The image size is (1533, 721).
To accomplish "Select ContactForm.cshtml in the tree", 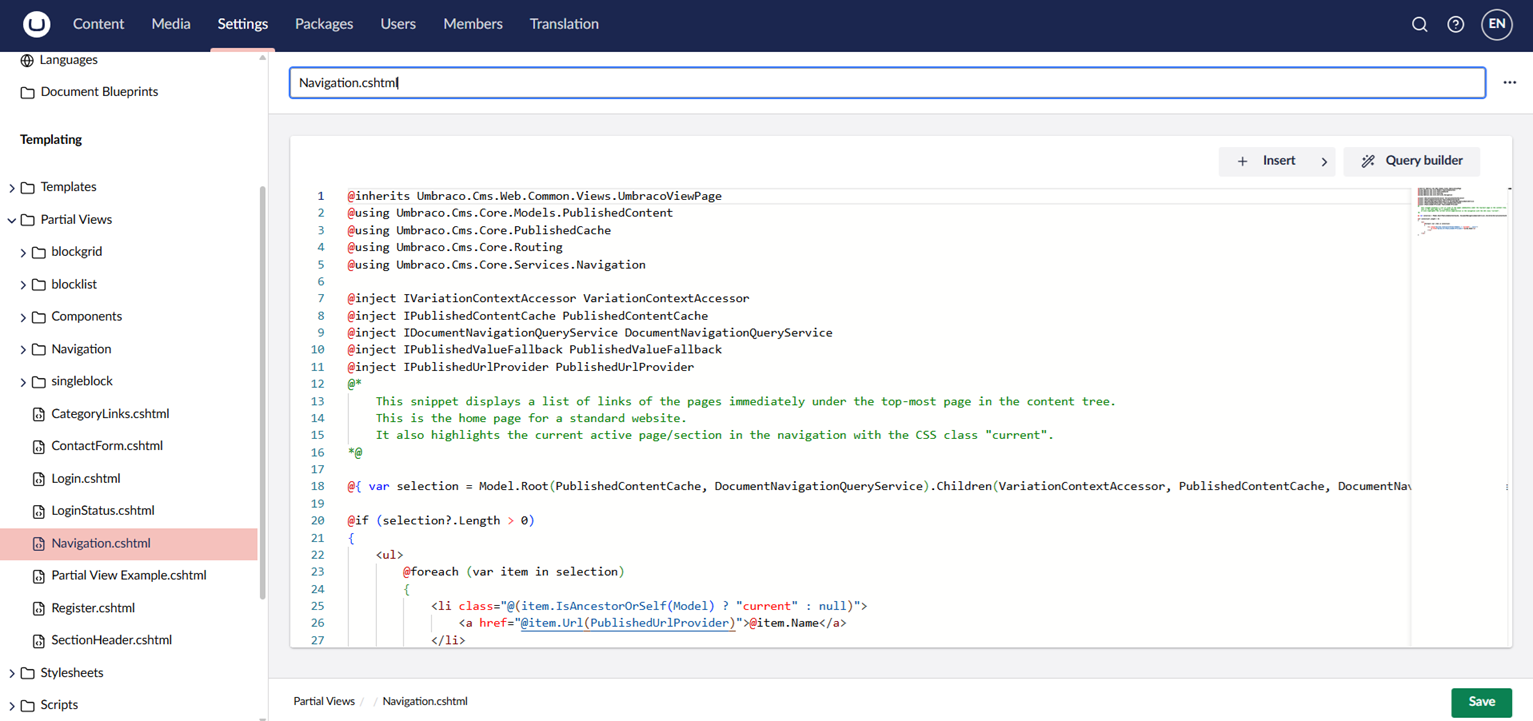I will point(107,446).
